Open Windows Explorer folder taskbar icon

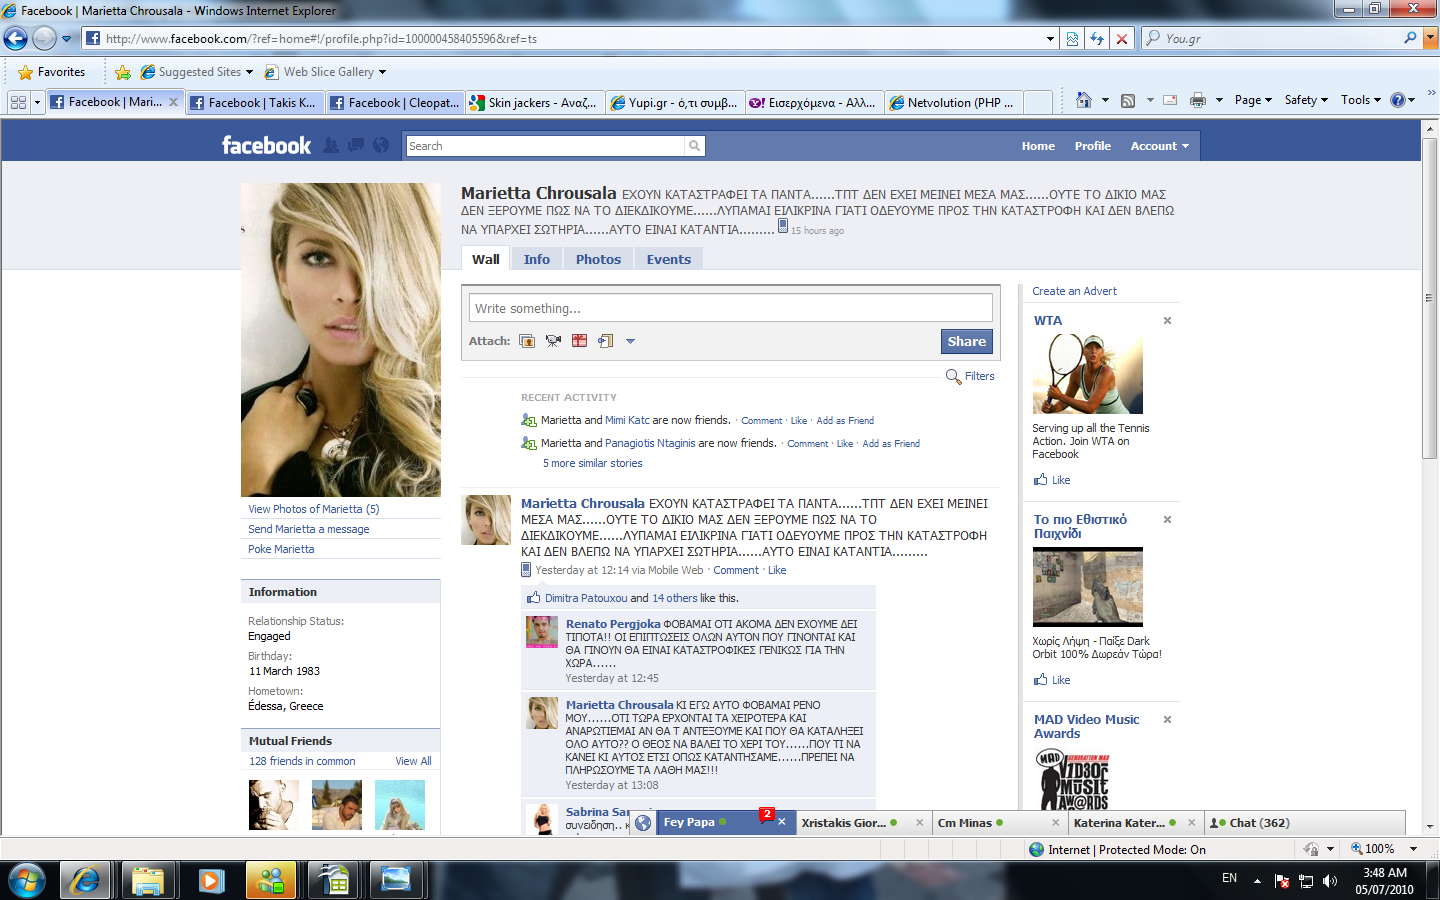point(148,880)
